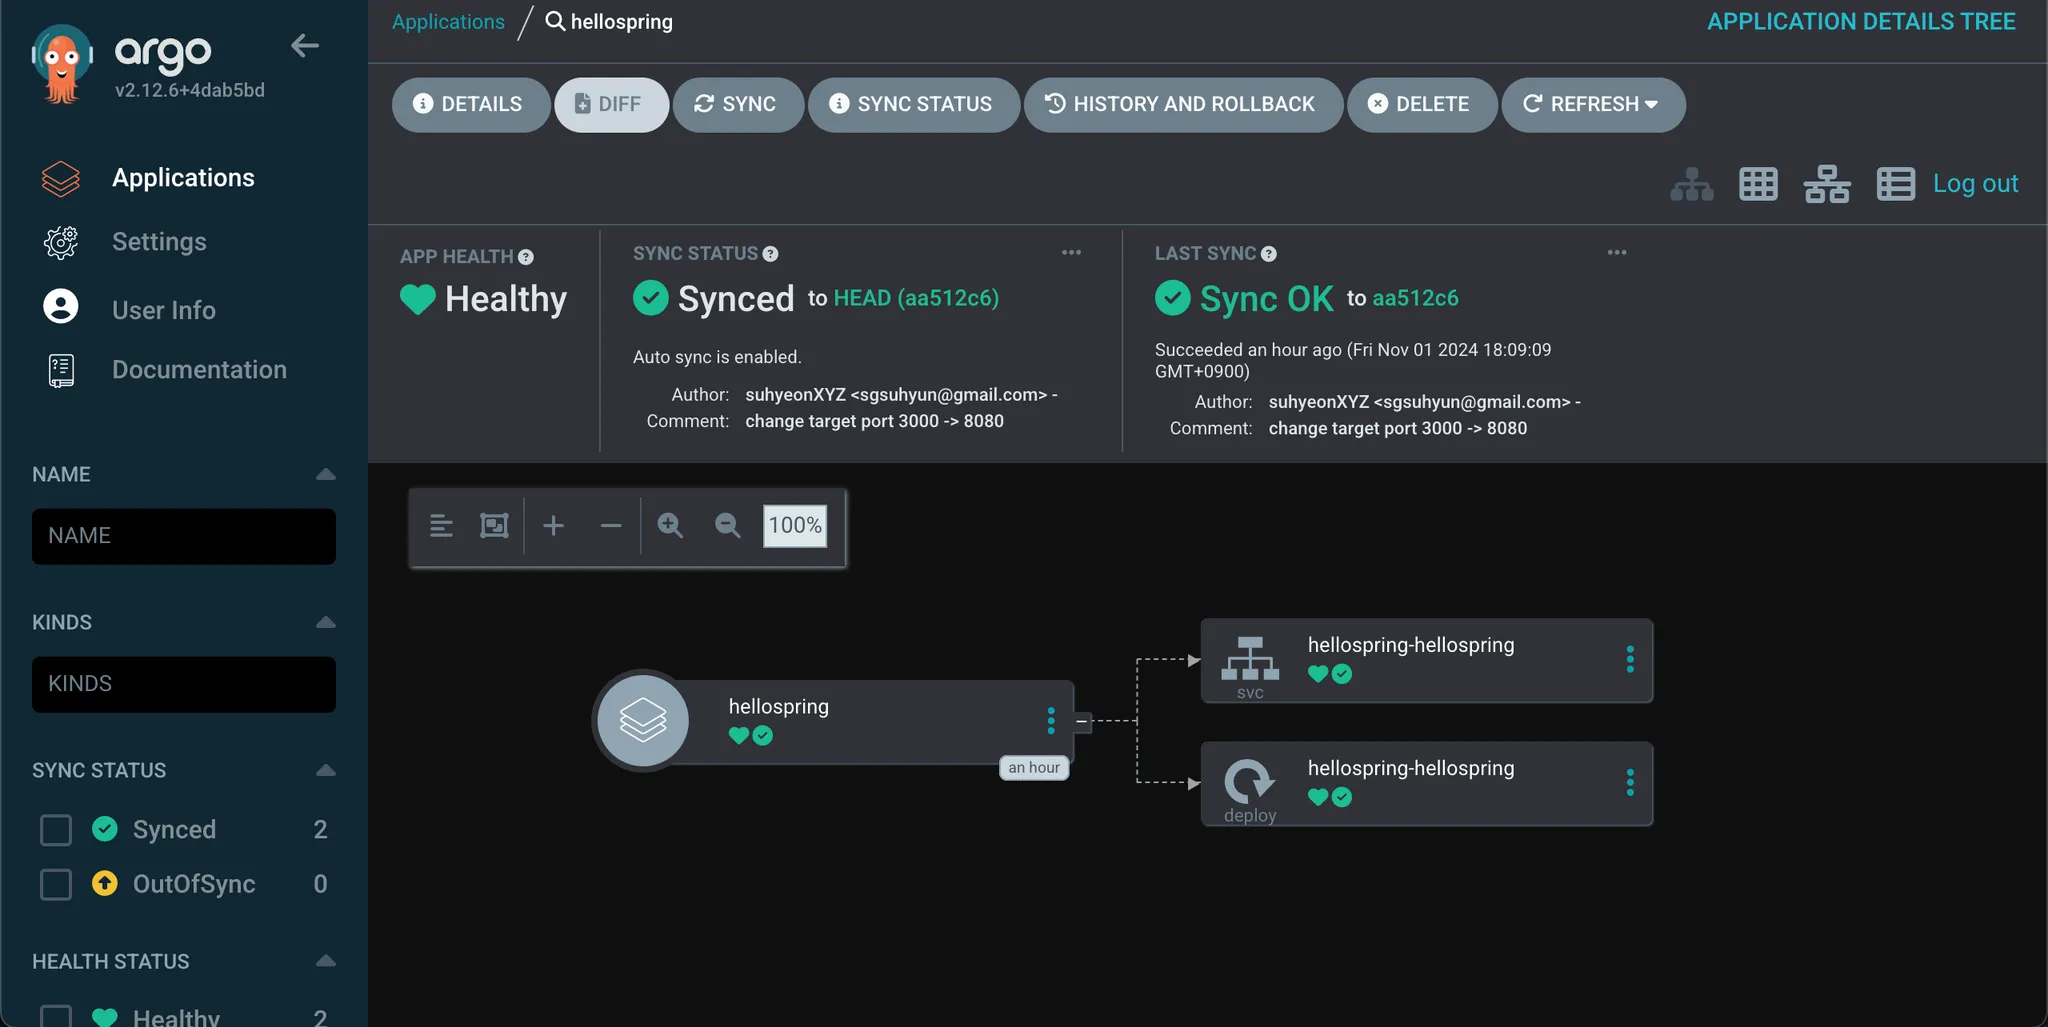Switch to the list view icon
Image resolution: width=2048 pixels, height=1027 pixels.
click(1895, 184)
